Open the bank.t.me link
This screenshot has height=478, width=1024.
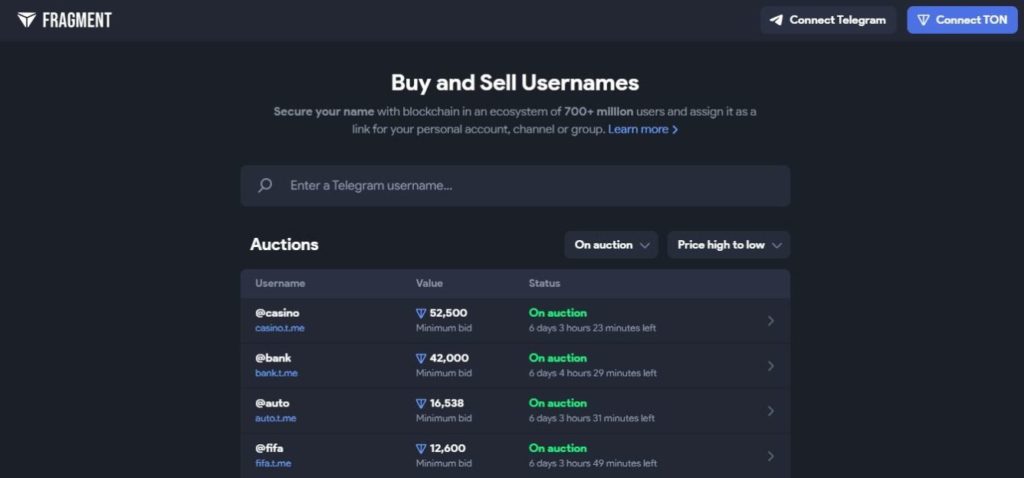[276, 373]
